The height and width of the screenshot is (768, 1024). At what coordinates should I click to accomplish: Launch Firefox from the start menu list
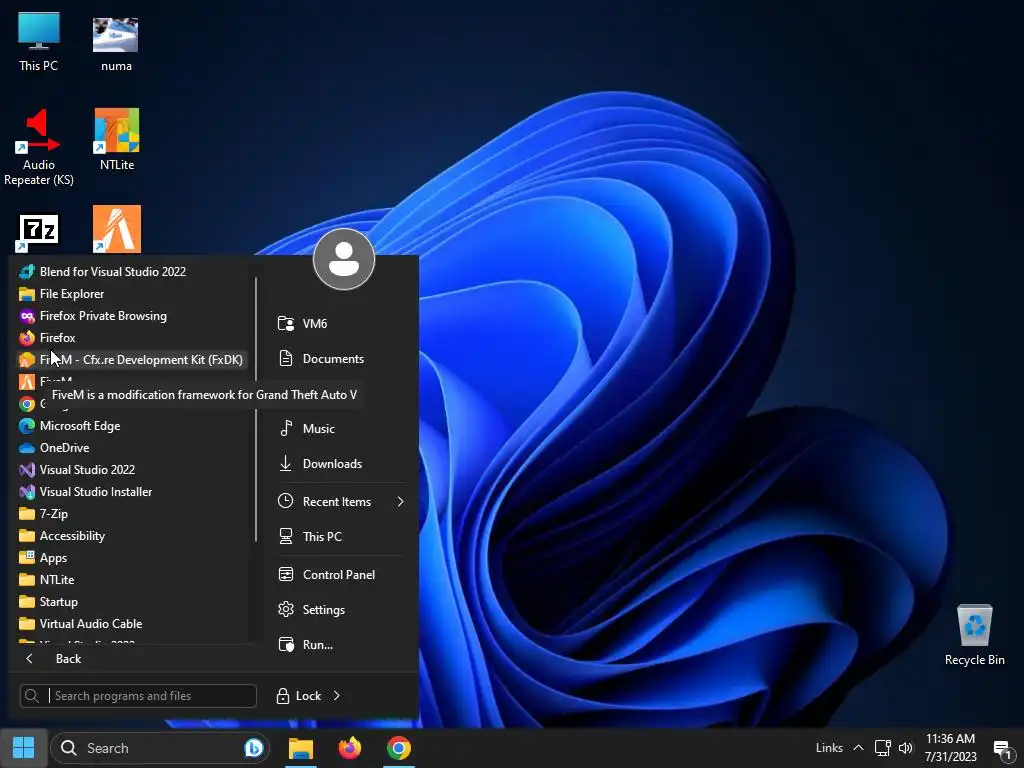(x=131, y=338)
